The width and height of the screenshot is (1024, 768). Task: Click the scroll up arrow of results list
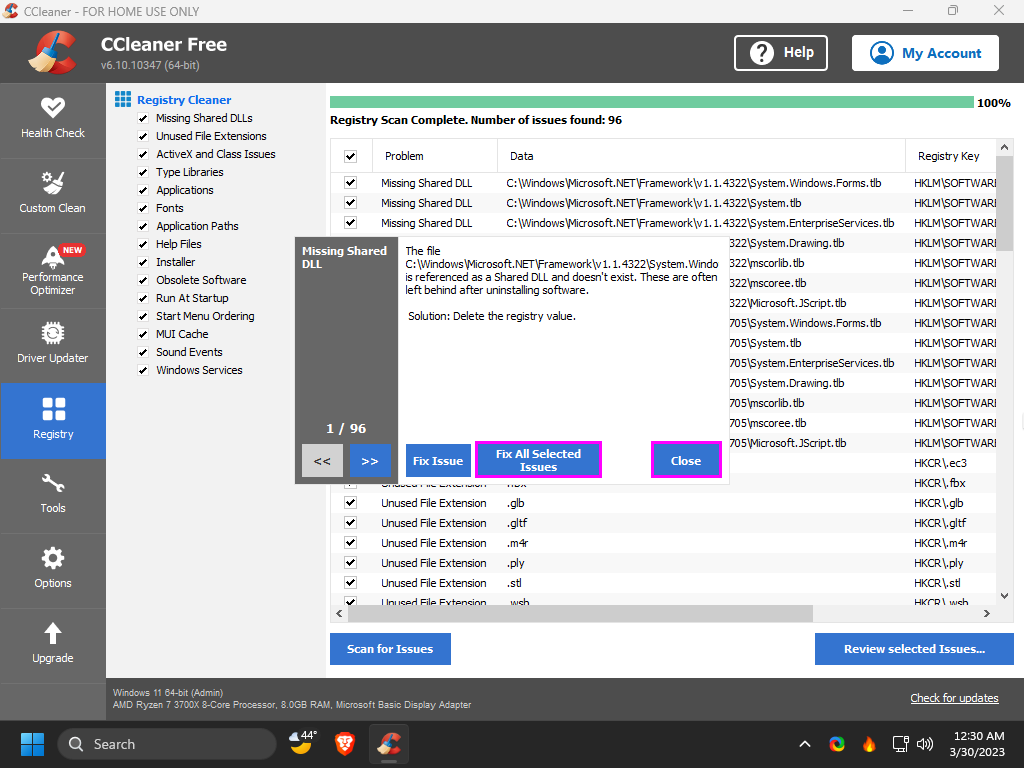point(1004,147)
